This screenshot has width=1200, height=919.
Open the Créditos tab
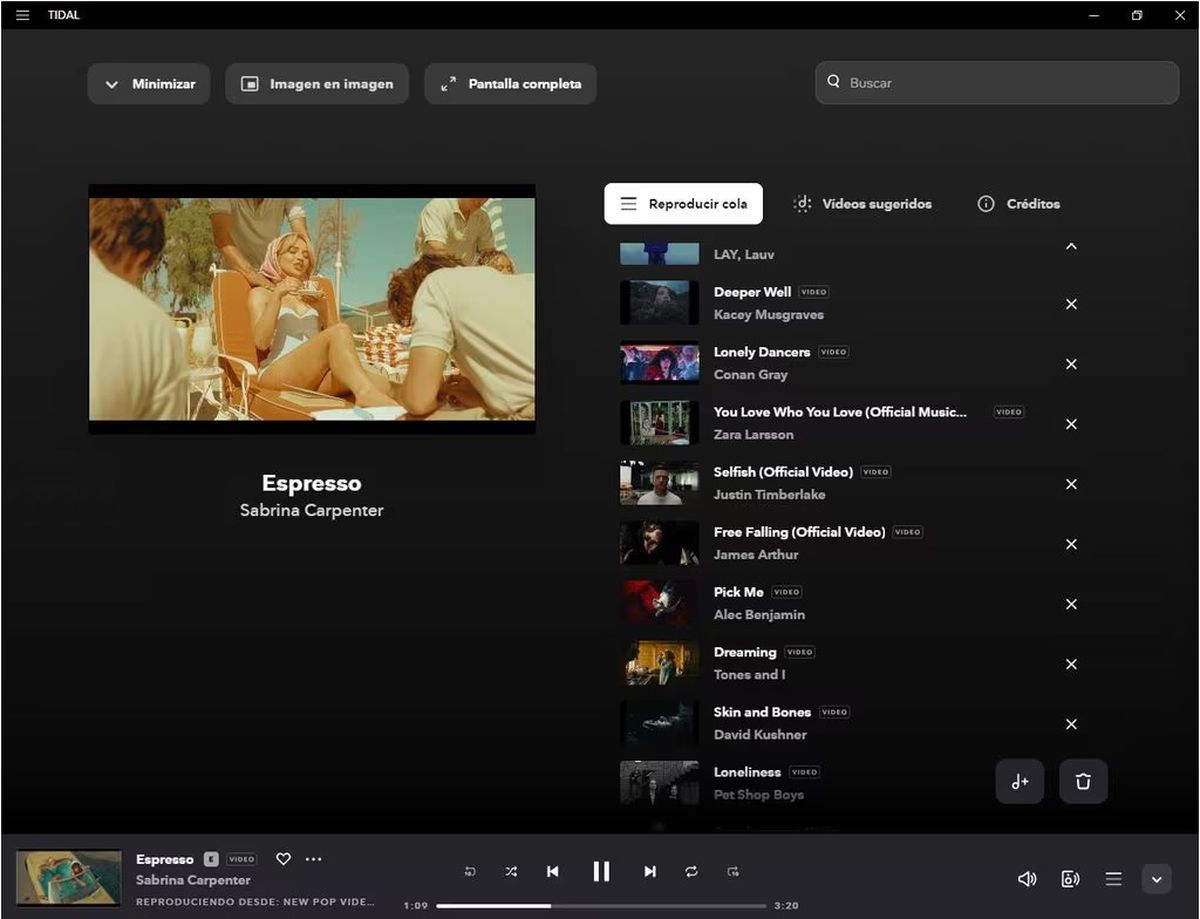1019,204
